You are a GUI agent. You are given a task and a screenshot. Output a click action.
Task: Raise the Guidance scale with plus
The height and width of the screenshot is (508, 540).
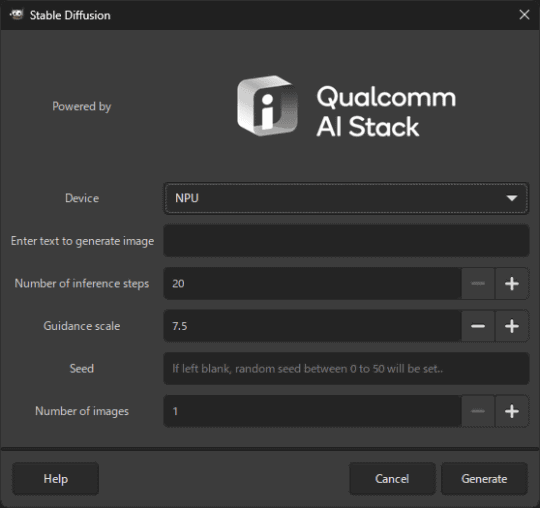pos(512,326)
